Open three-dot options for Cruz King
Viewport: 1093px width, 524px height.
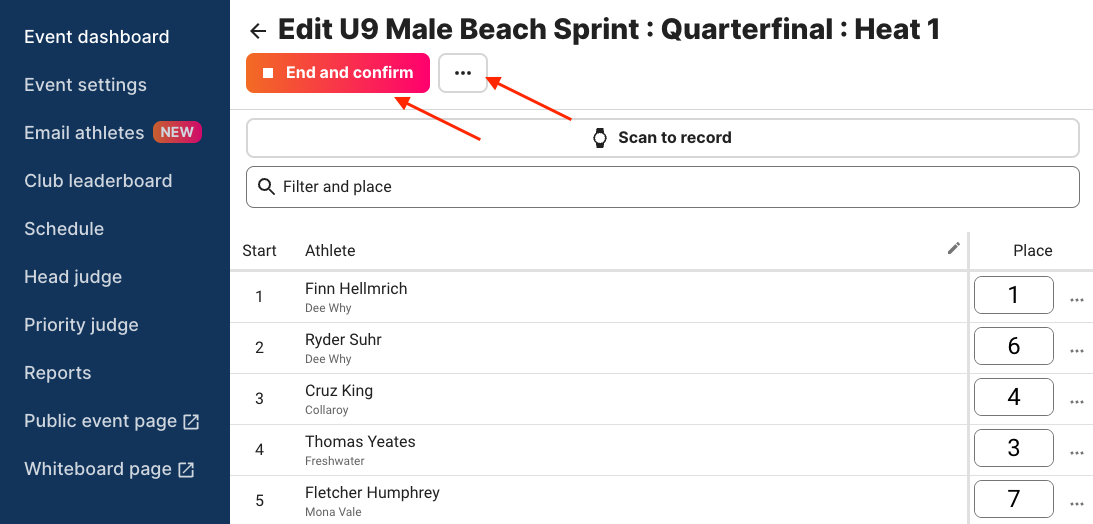point(1077,402)
